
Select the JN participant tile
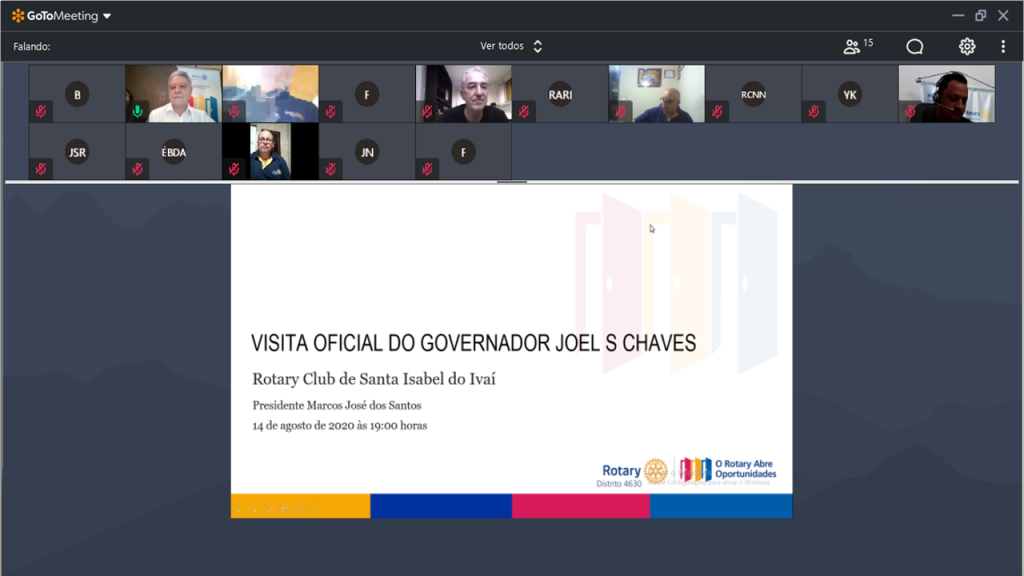(367, 152)
